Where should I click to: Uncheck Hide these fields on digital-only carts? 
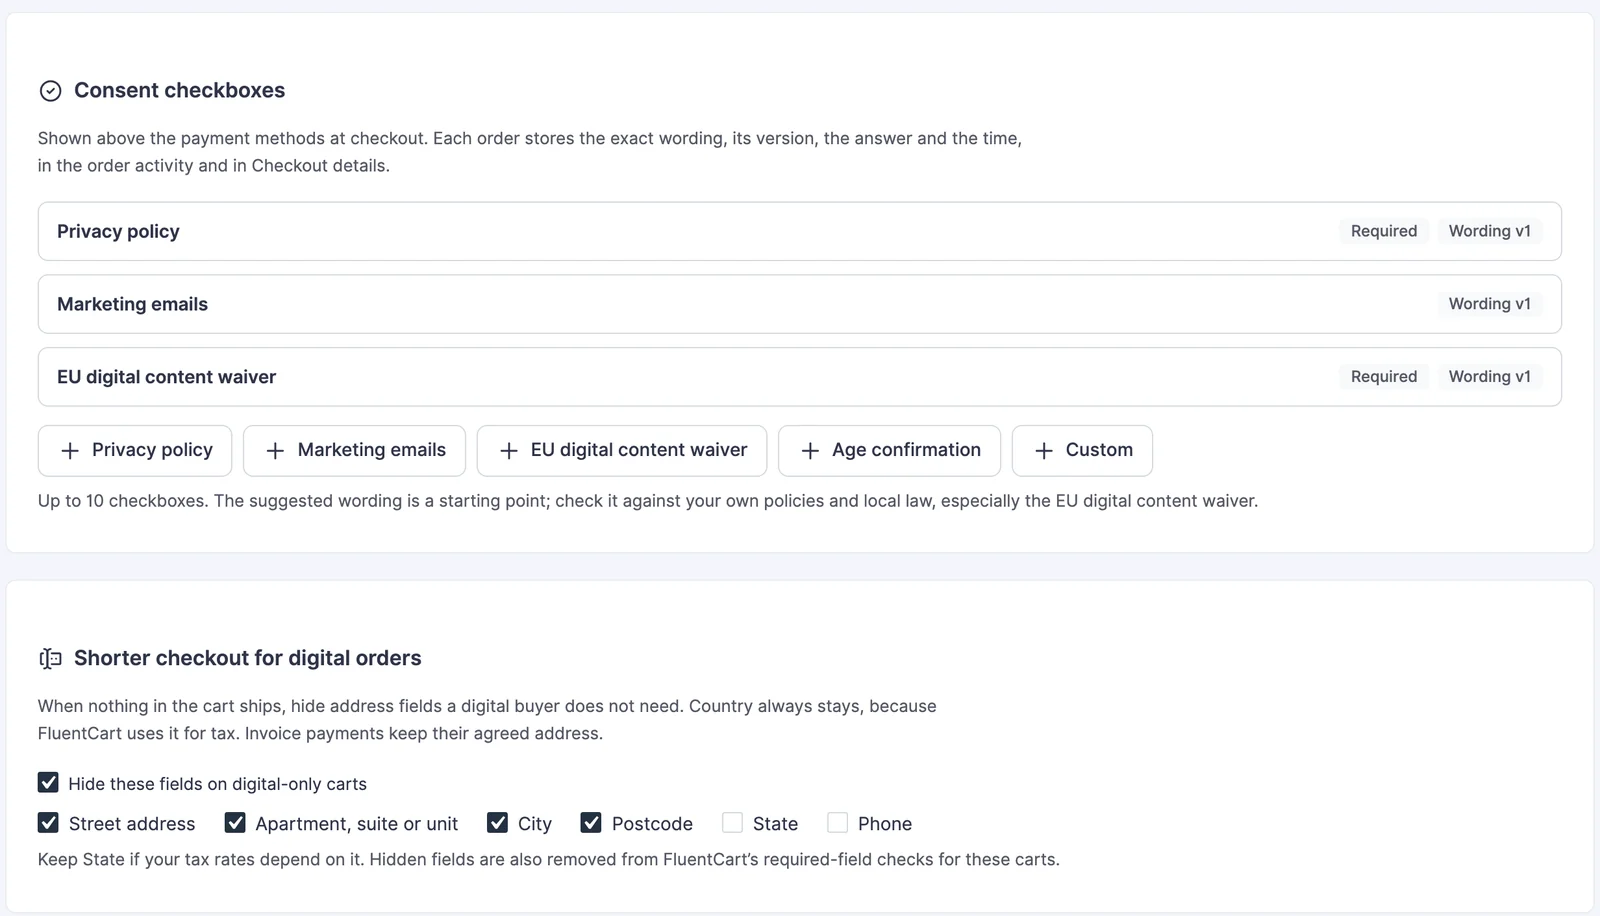point(48,782)
